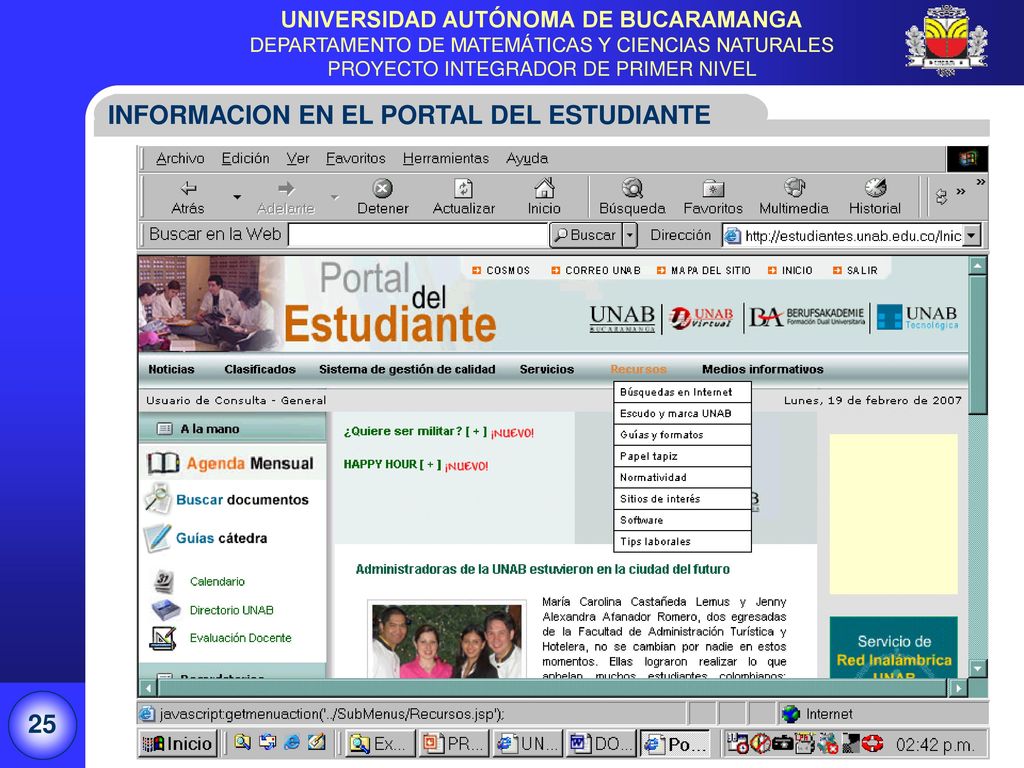Select Sitios de interés menu entry
This screenshot has width=1024, height=768.
coord(682,499)
